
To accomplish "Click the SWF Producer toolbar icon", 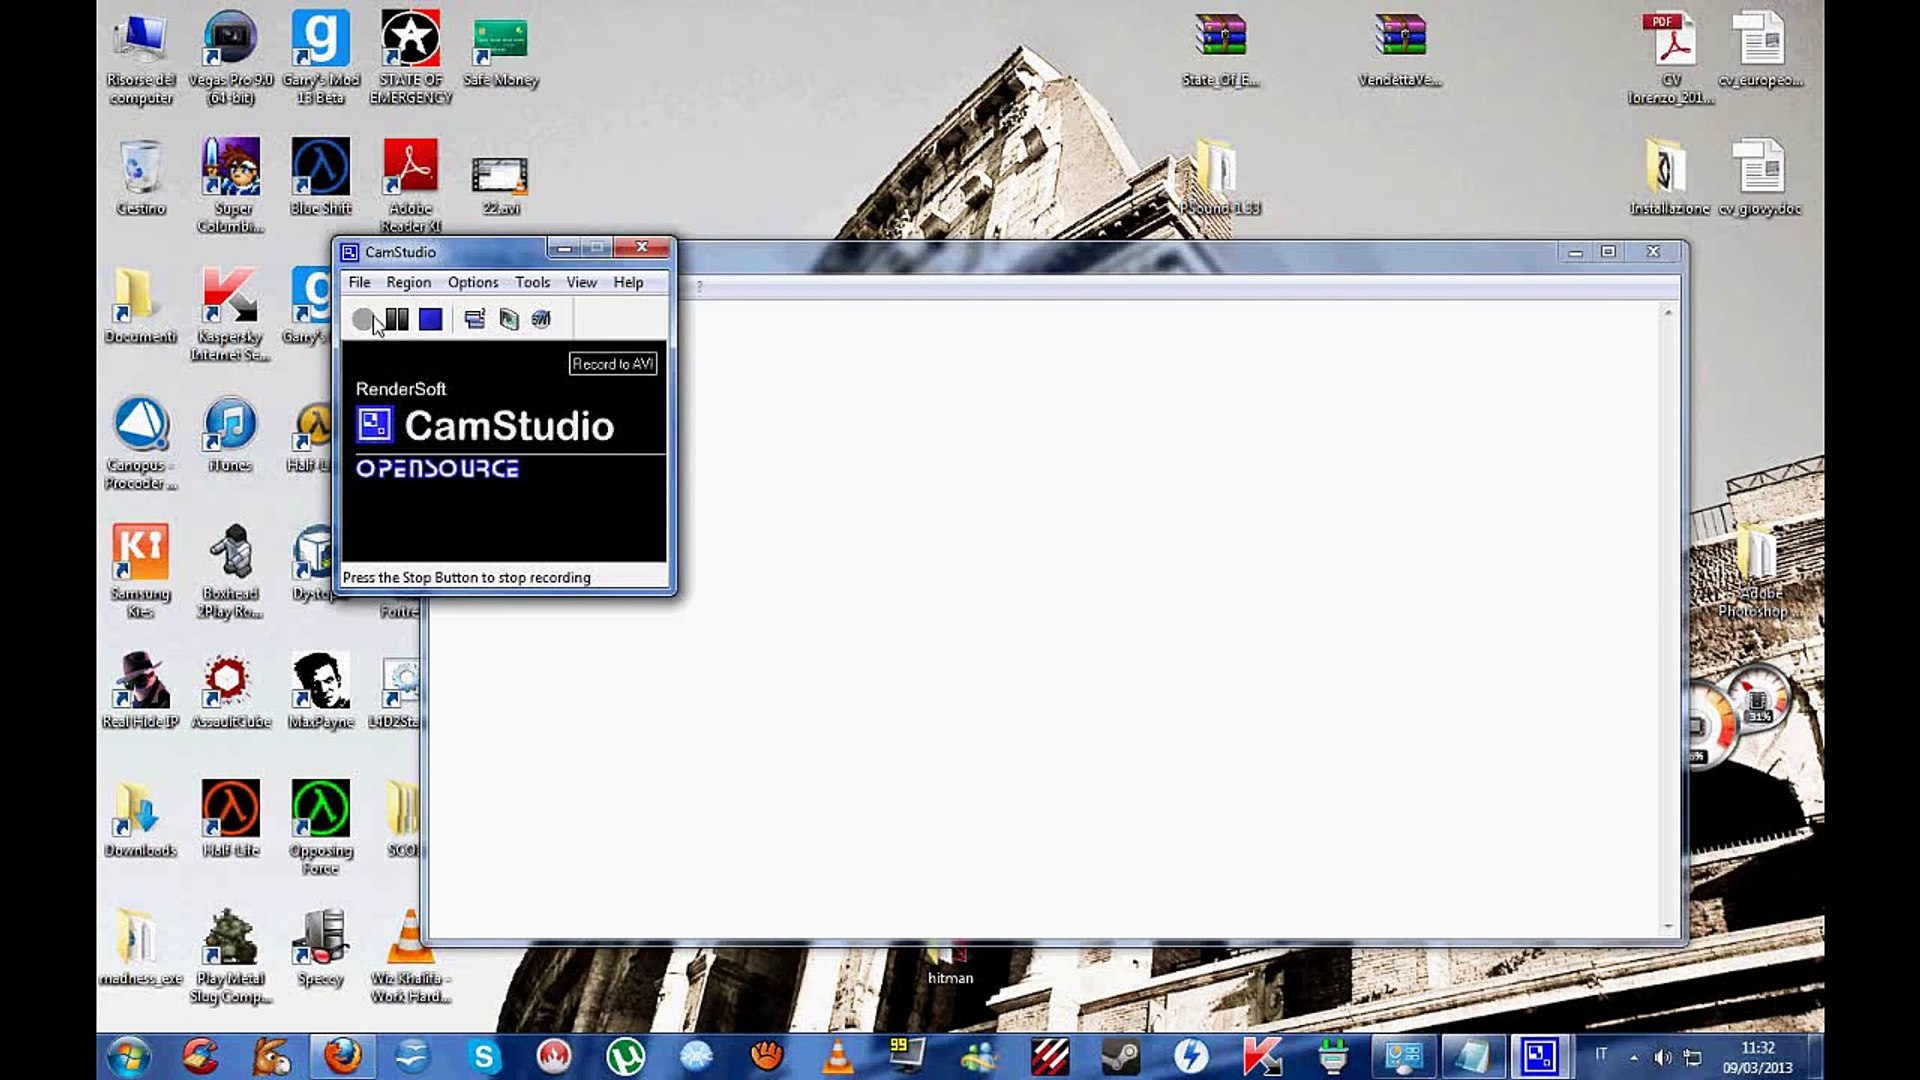I will click(x=541, y=319).
